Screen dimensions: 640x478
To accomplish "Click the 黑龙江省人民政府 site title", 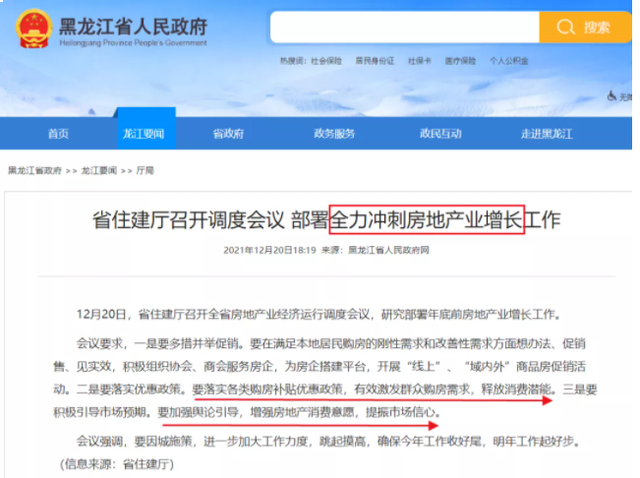I will [133, 26].
